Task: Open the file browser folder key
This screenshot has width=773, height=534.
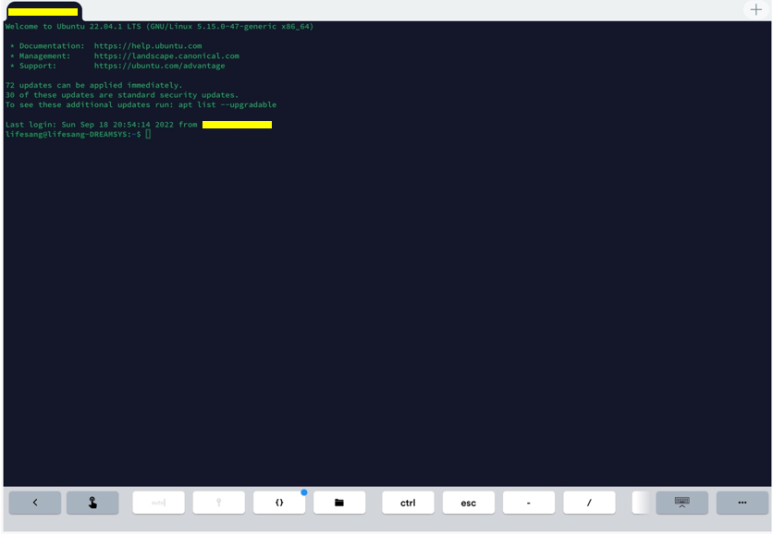Action: tap(339, 502)
